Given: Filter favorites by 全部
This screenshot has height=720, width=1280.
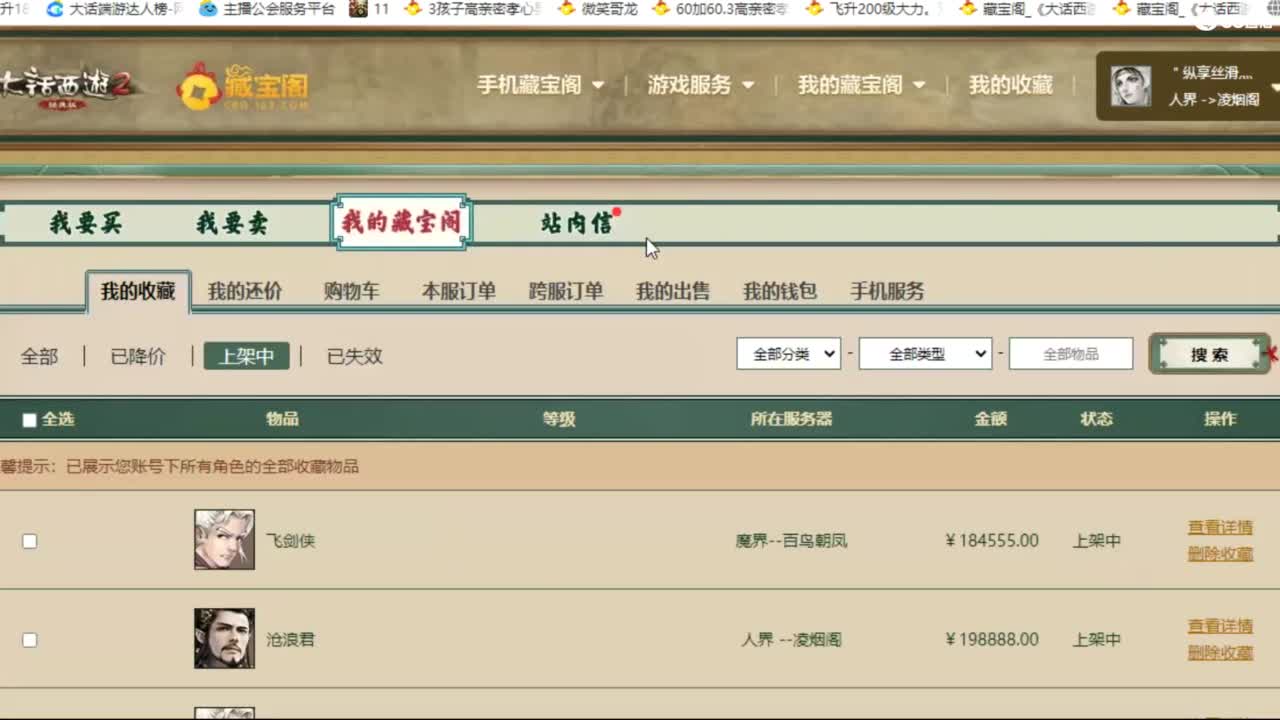Looking at the screenshot, I should (40, 356).
